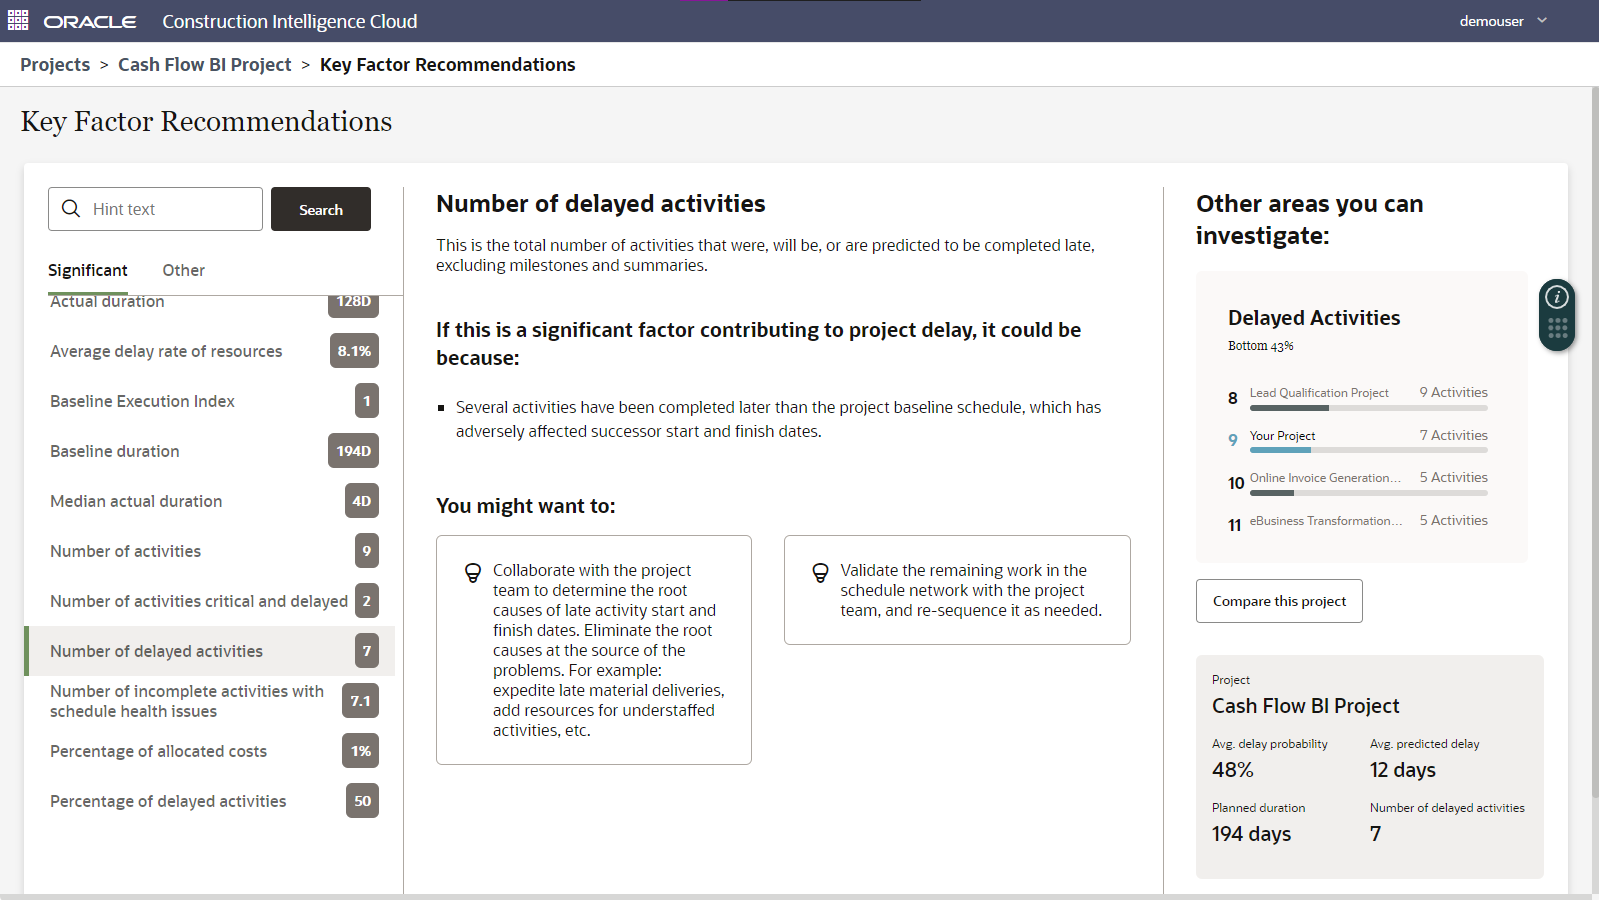The image size is (1599, 900).
Task: Select Number of delayed activities factor
Action: click(x=210, y=651)
